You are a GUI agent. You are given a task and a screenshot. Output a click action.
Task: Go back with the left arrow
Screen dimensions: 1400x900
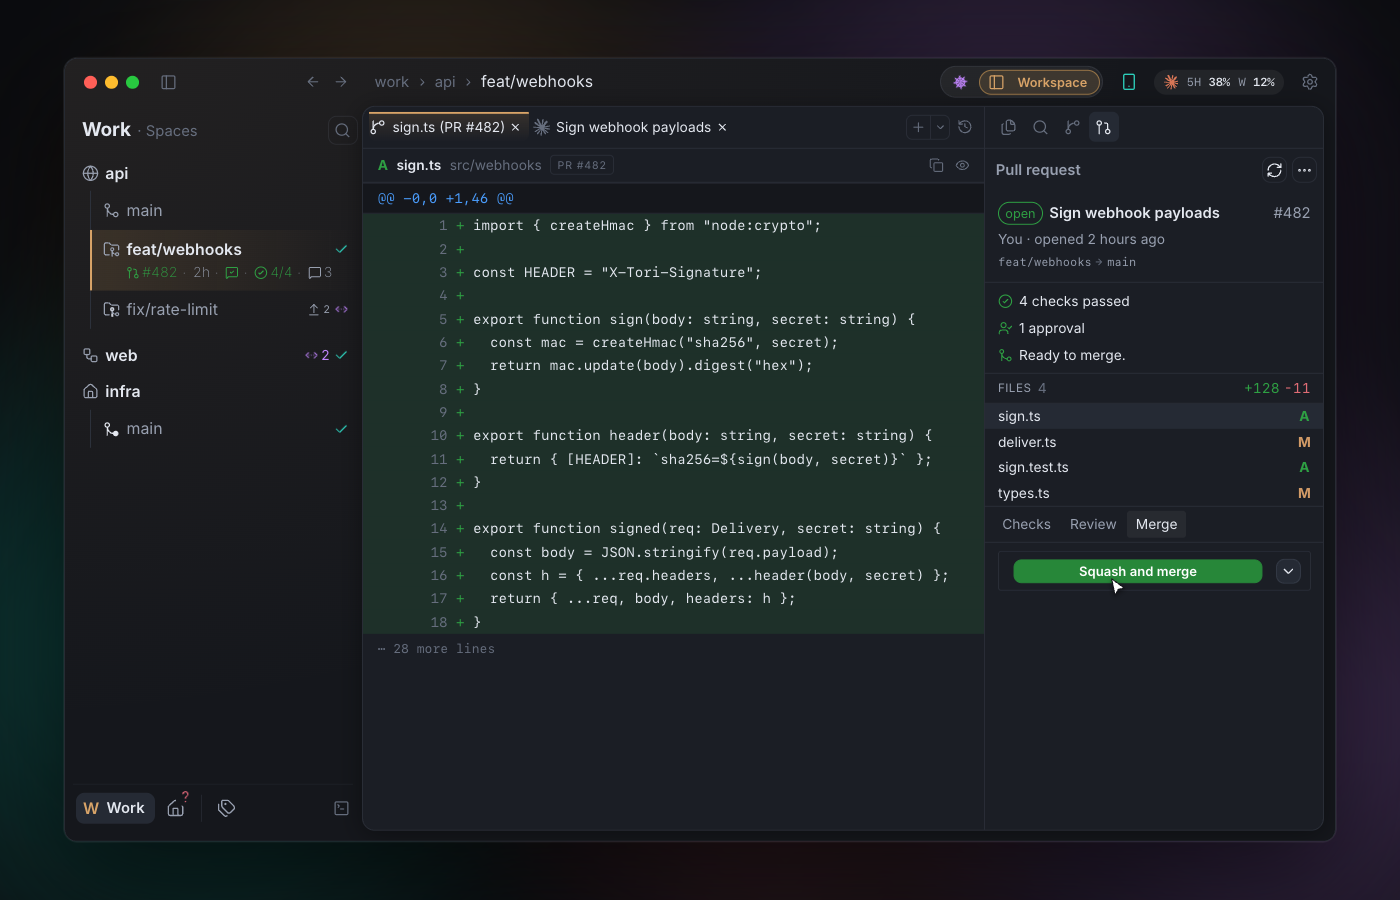point(313,82)
